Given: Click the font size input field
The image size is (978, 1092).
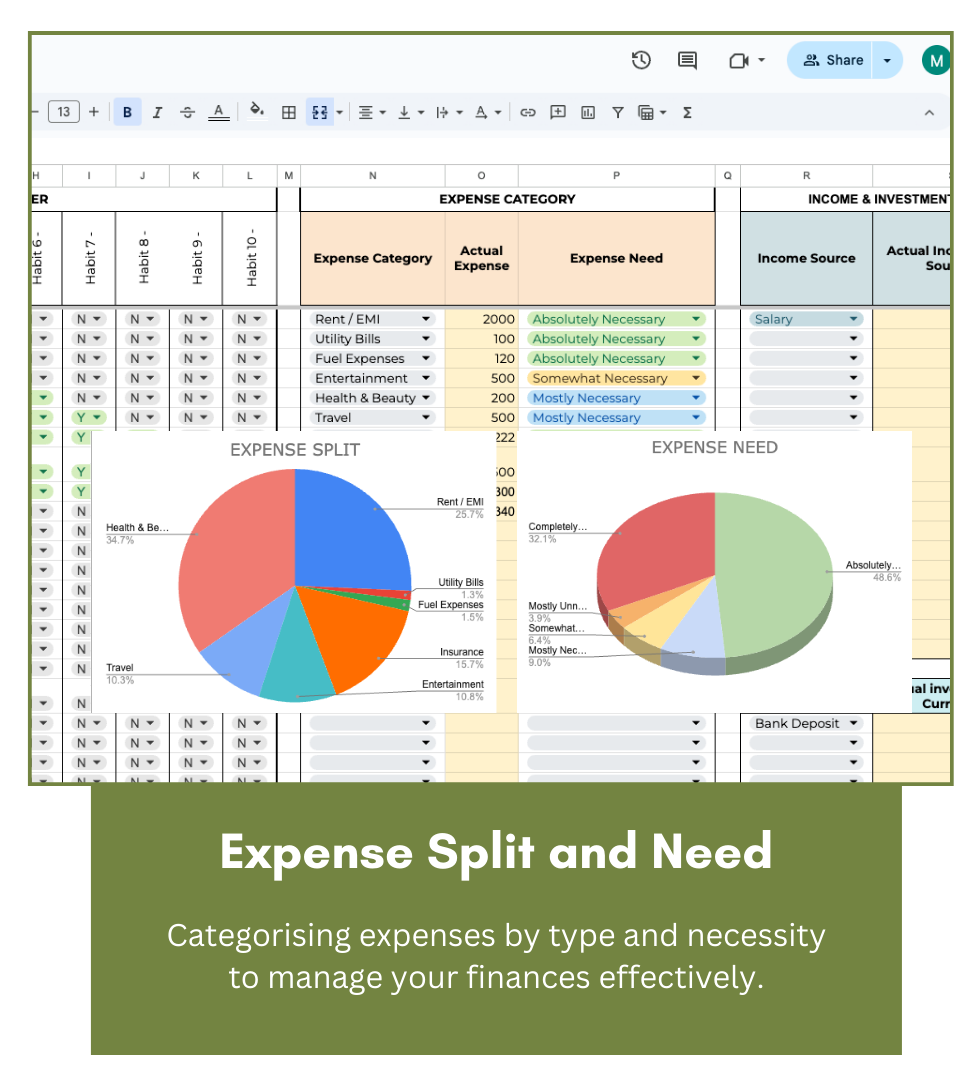Looking at the screenshot, I should pyautogui.click(x=63, y=112).
